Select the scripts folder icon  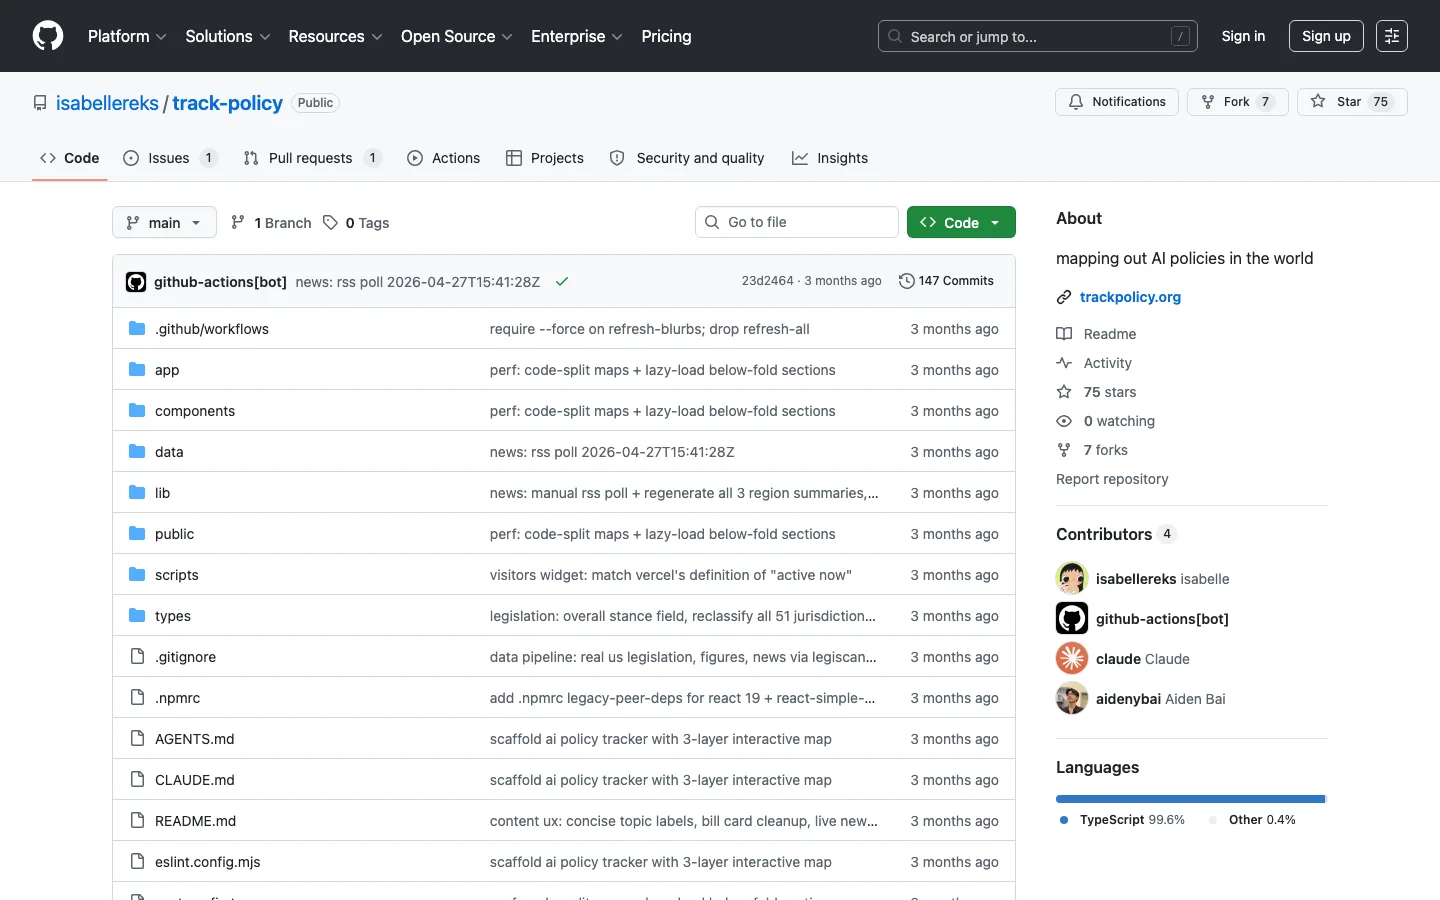(x=137, y=574)
